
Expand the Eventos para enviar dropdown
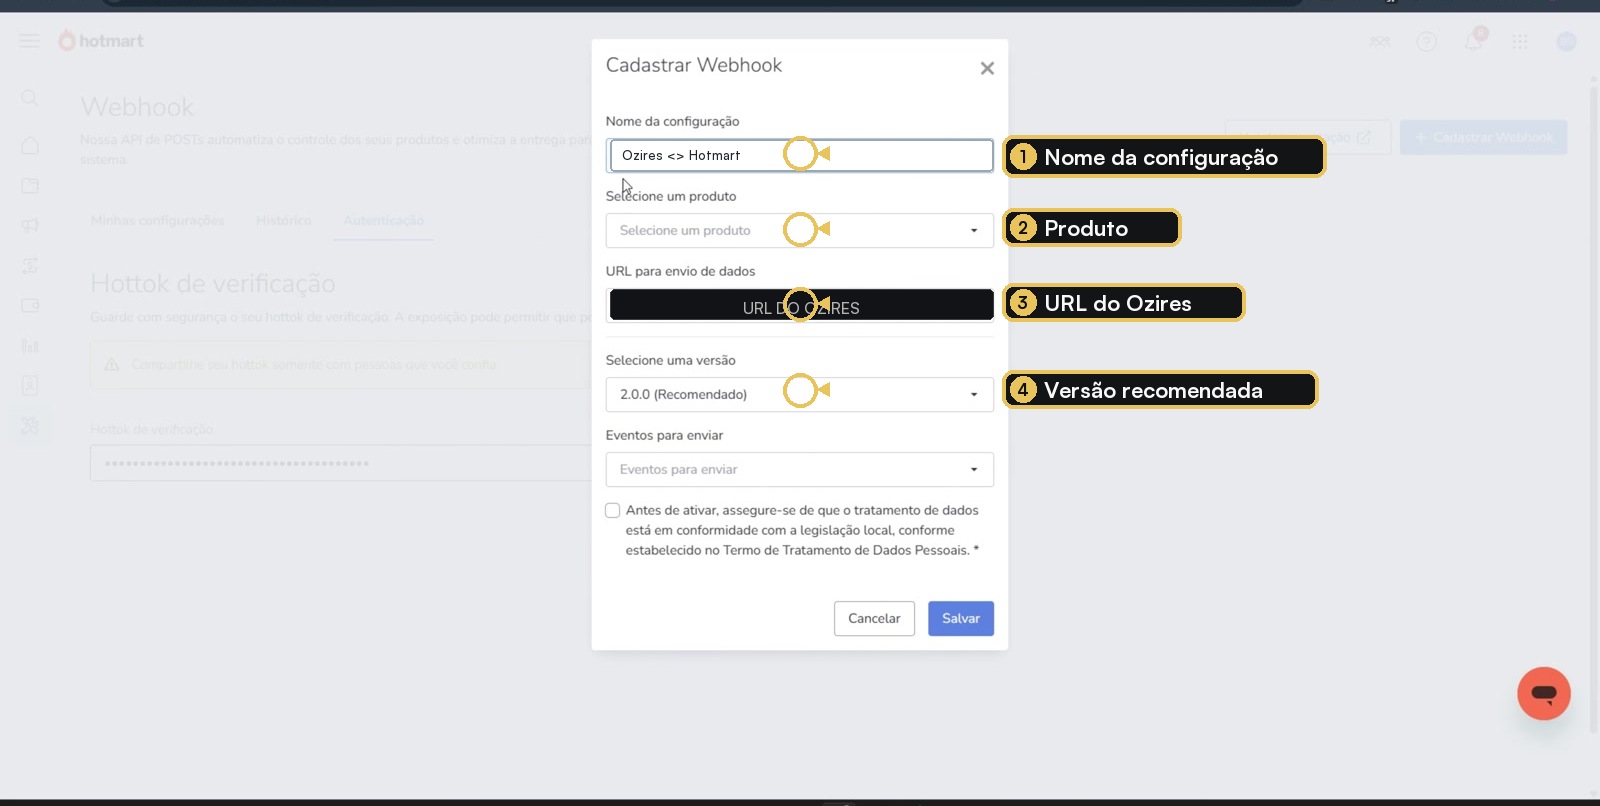point(800,469)
